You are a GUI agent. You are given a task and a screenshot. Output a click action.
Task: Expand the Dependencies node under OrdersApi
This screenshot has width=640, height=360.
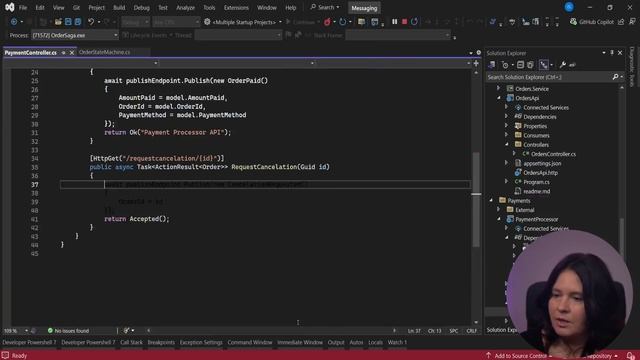(x=507, y=116)
